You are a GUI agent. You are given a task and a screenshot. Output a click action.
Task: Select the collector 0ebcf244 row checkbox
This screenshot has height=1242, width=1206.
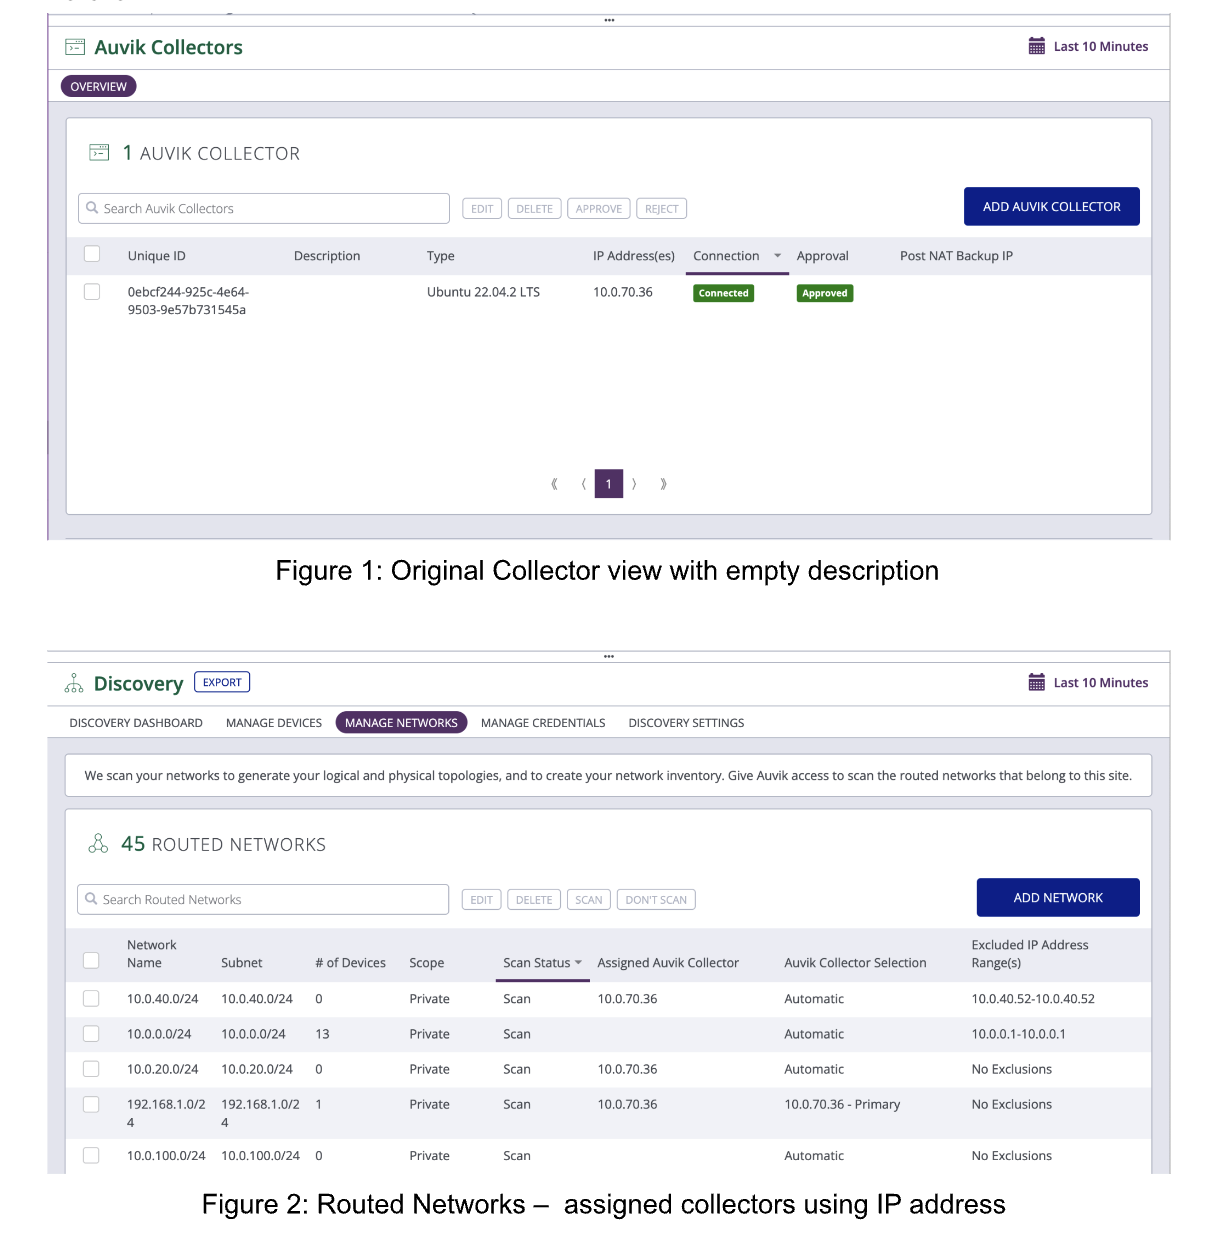92,292
